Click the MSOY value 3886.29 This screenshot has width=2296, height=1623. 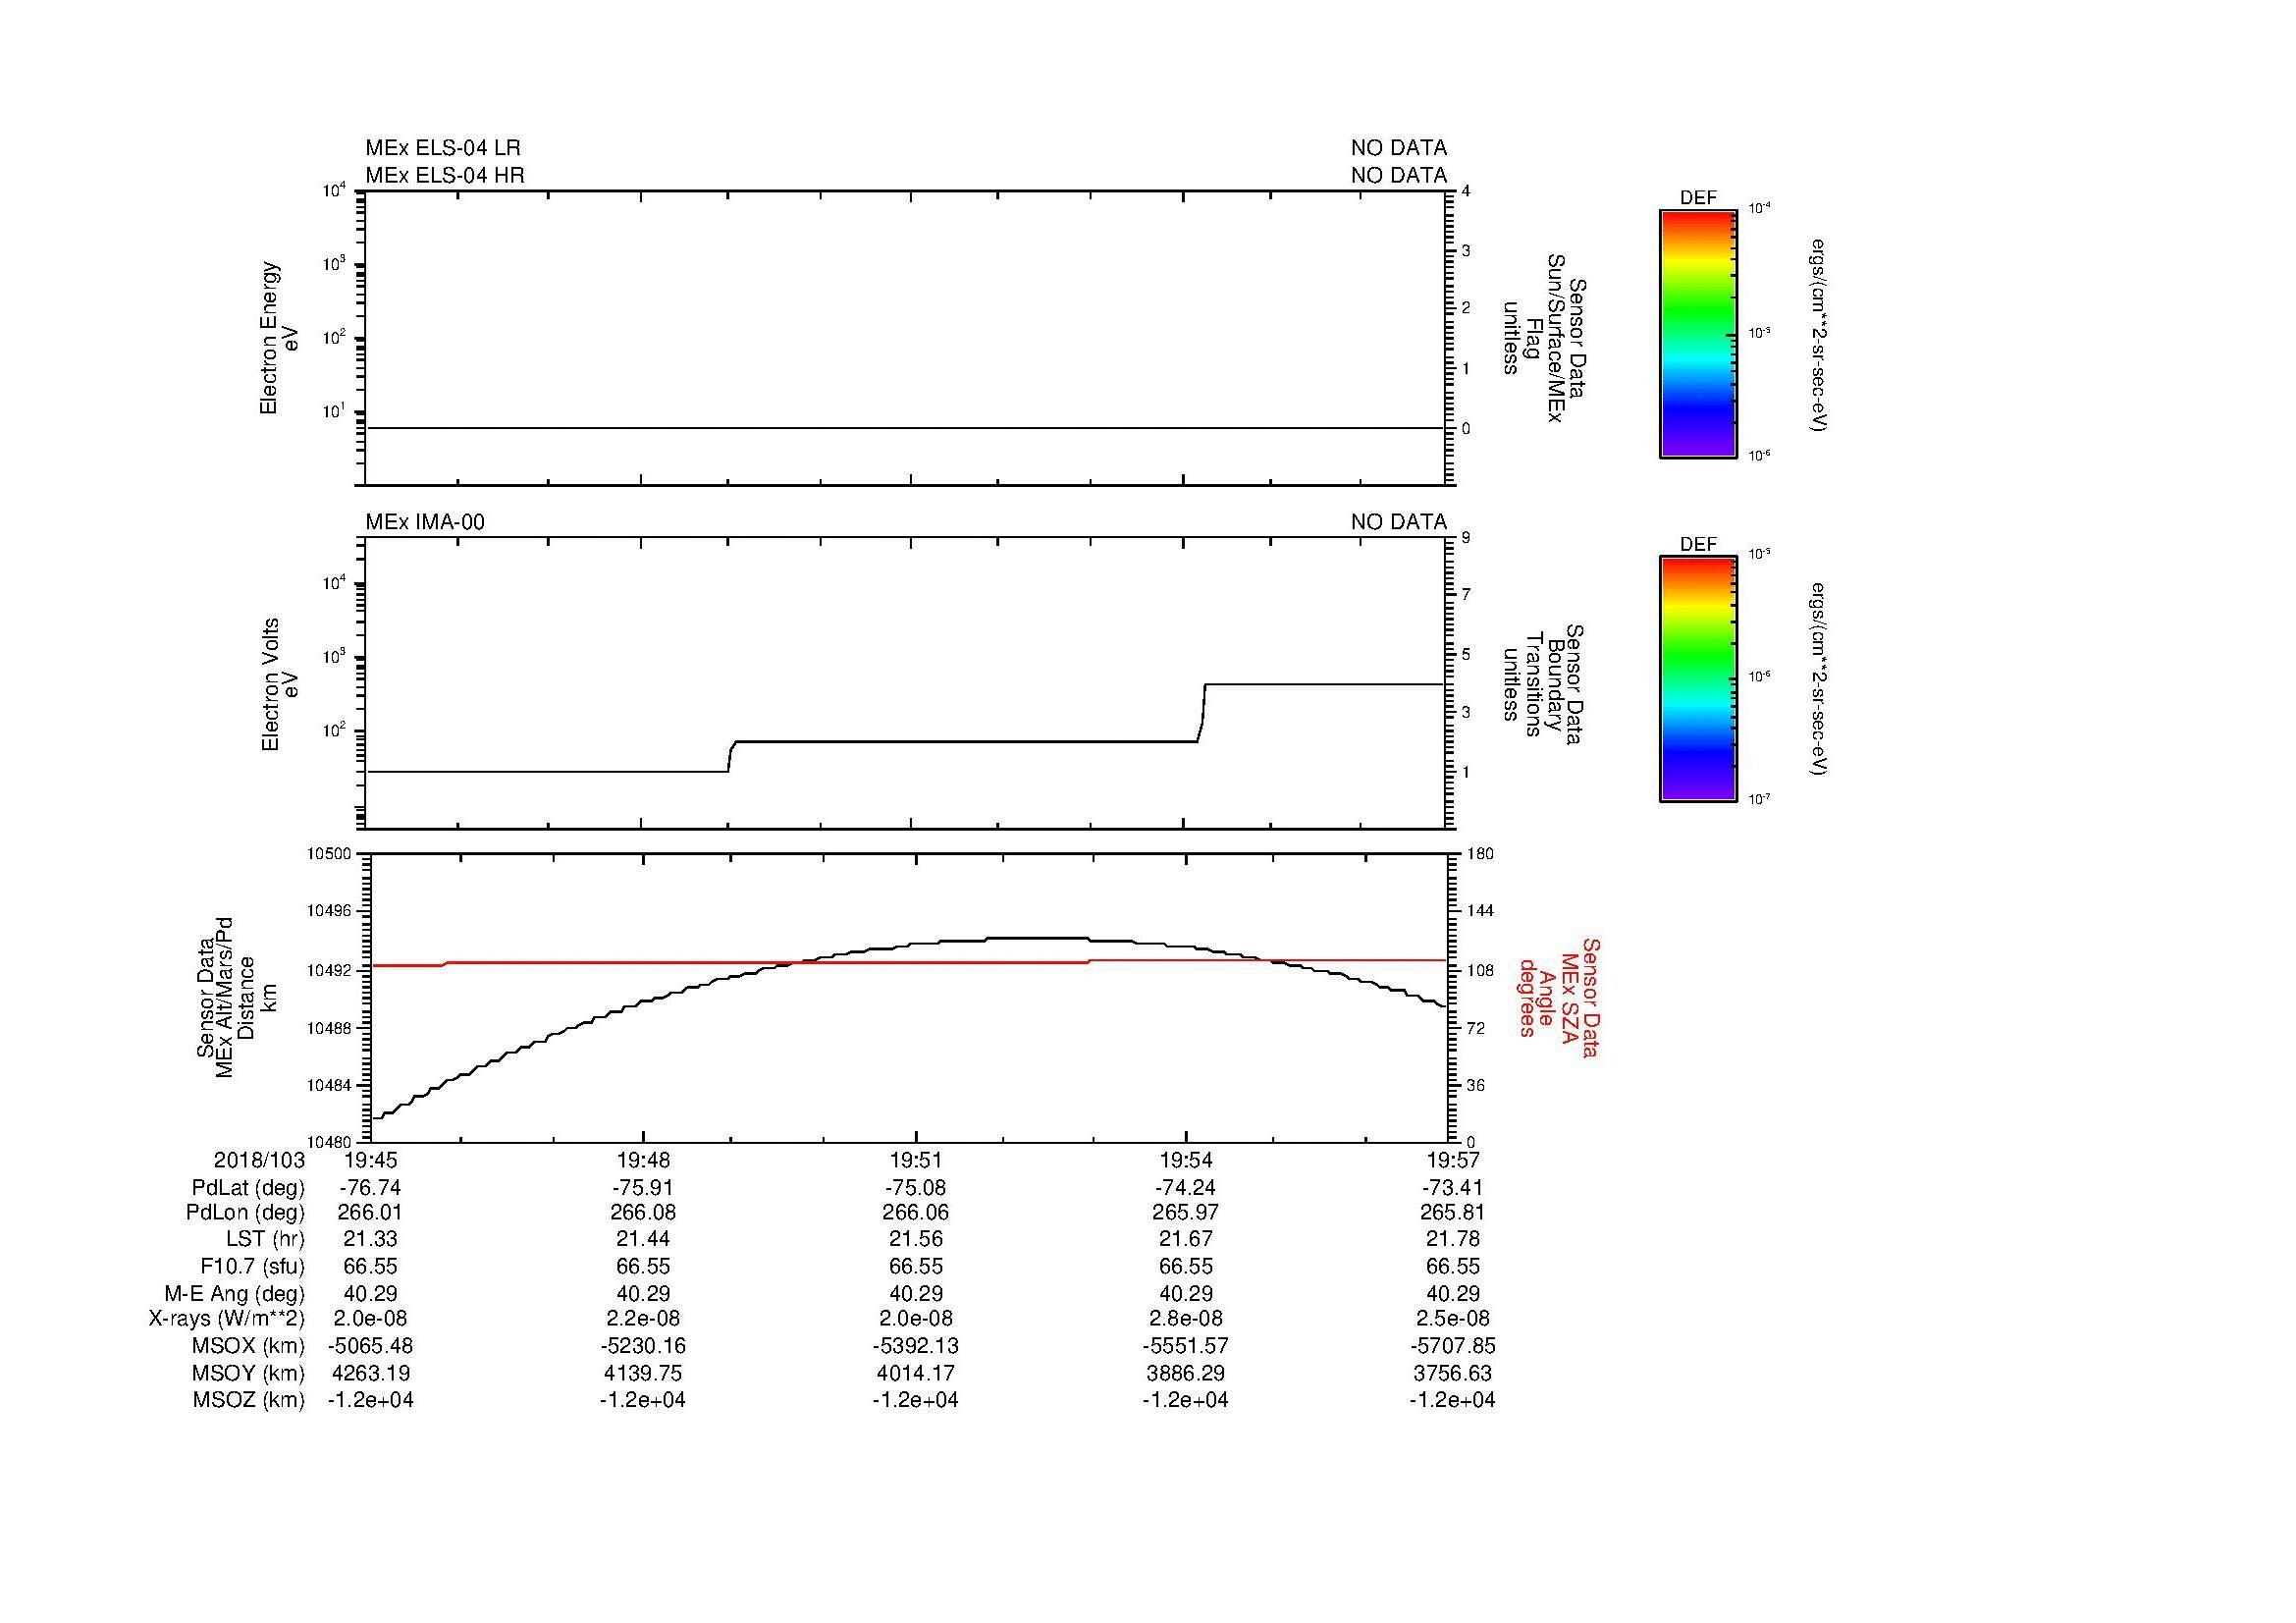(x=1186, y=1373)
